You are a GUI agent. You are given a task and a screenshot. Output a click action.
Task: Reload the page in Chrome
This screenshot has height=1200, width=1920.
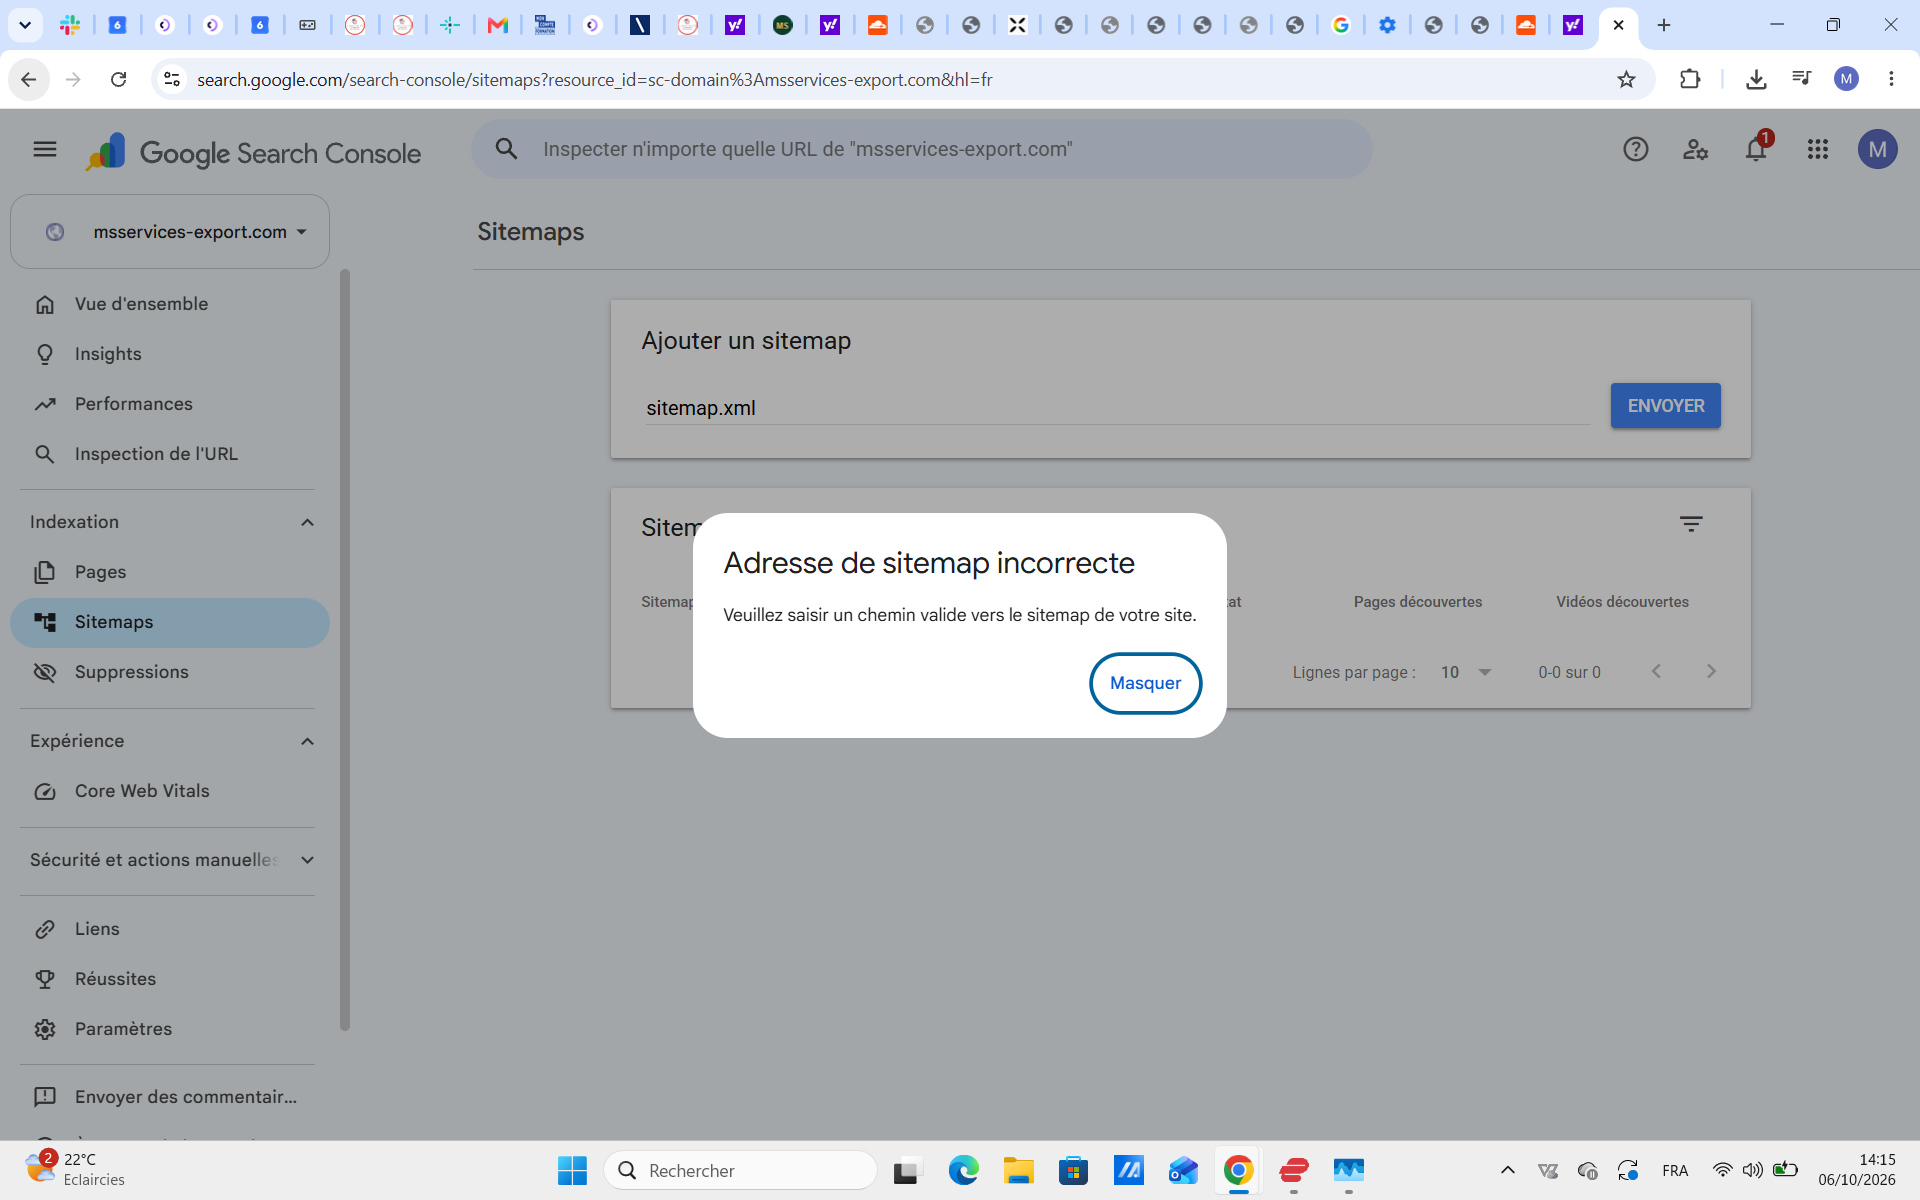click(x=118, y=79)
